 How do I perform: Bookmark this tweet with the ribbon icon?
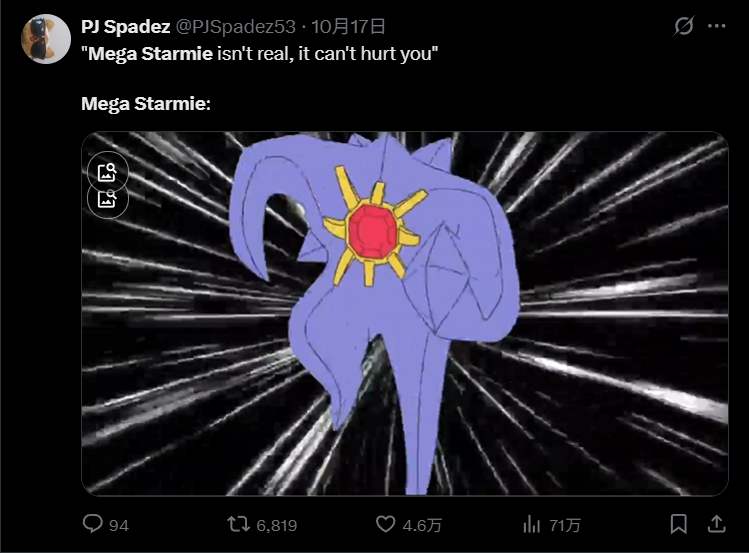click(x=678, y=524)
